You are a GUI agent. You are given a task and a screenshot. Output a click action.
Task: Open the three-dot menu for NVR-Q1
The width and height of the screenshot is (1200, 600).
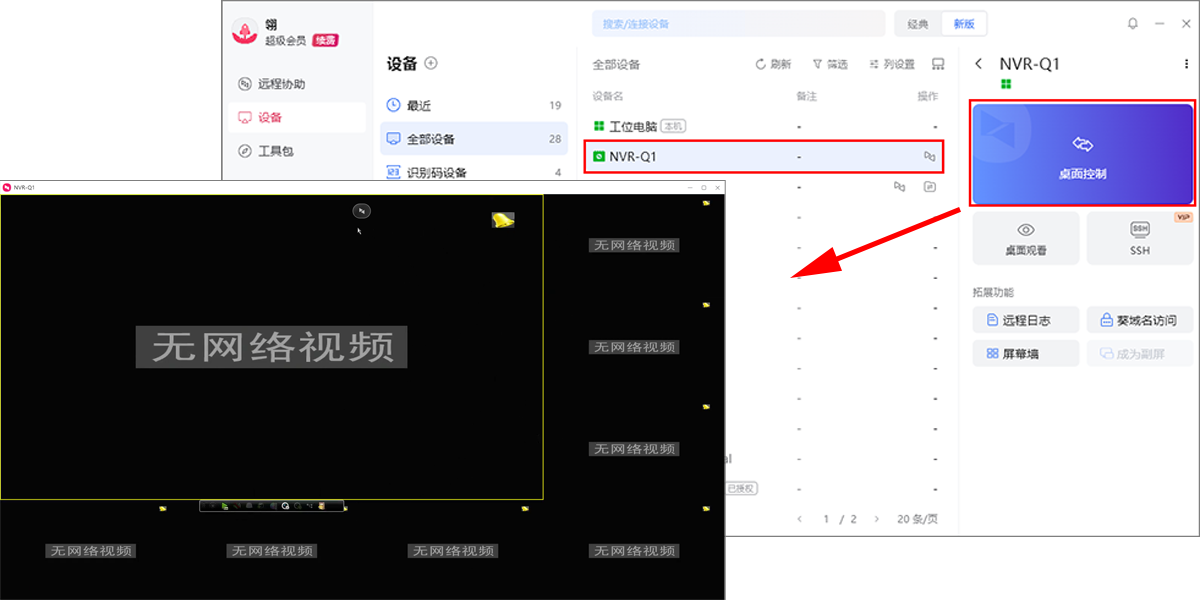click(1186, 64)
